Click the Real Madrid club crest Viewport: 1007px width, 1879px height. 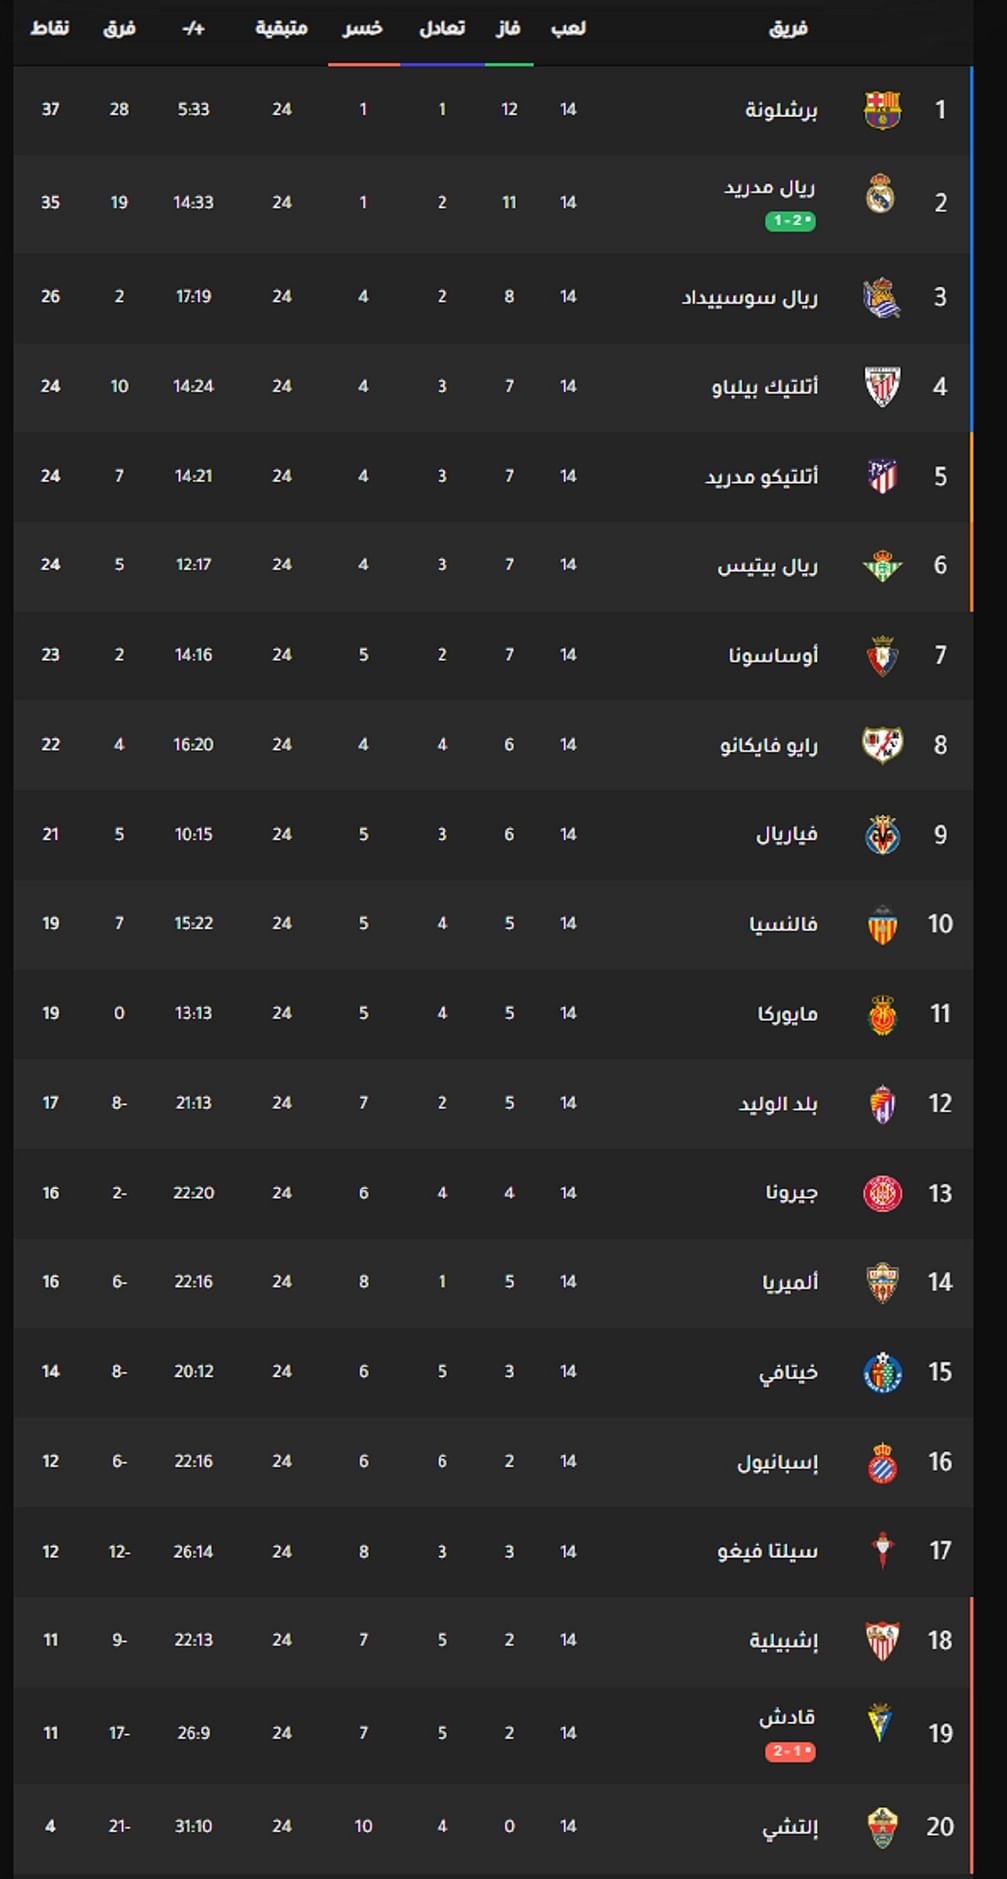[x=880, y=195]
